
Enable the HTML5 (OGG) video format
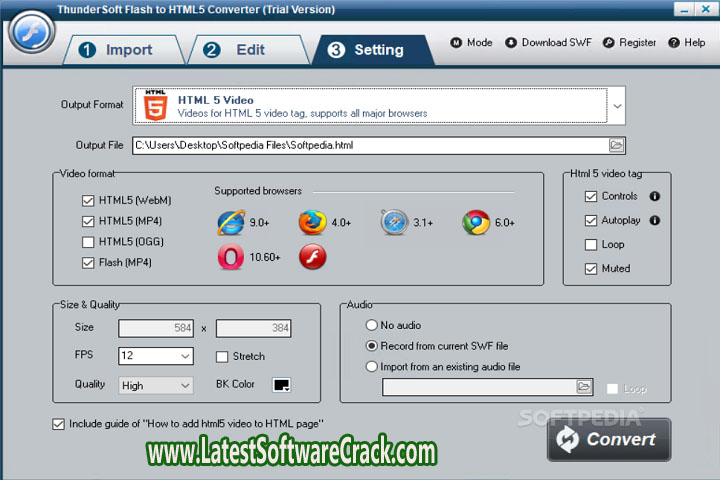pos(89,243)
